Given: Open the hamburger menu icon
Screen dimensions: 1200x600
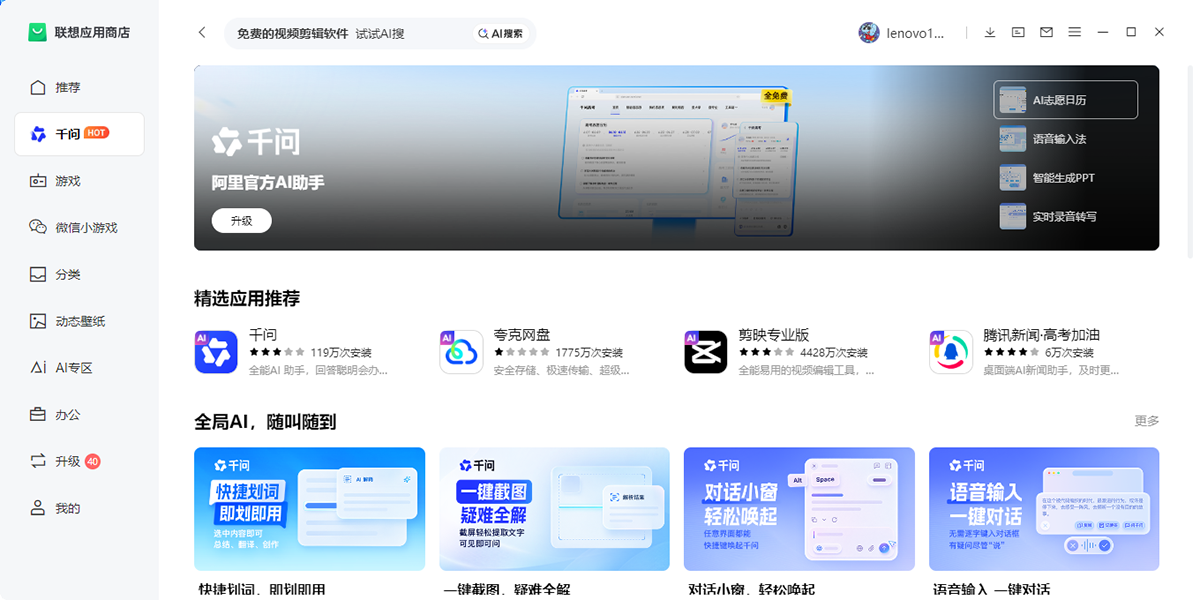Looking at the screenshot, I should [1075, 32].
